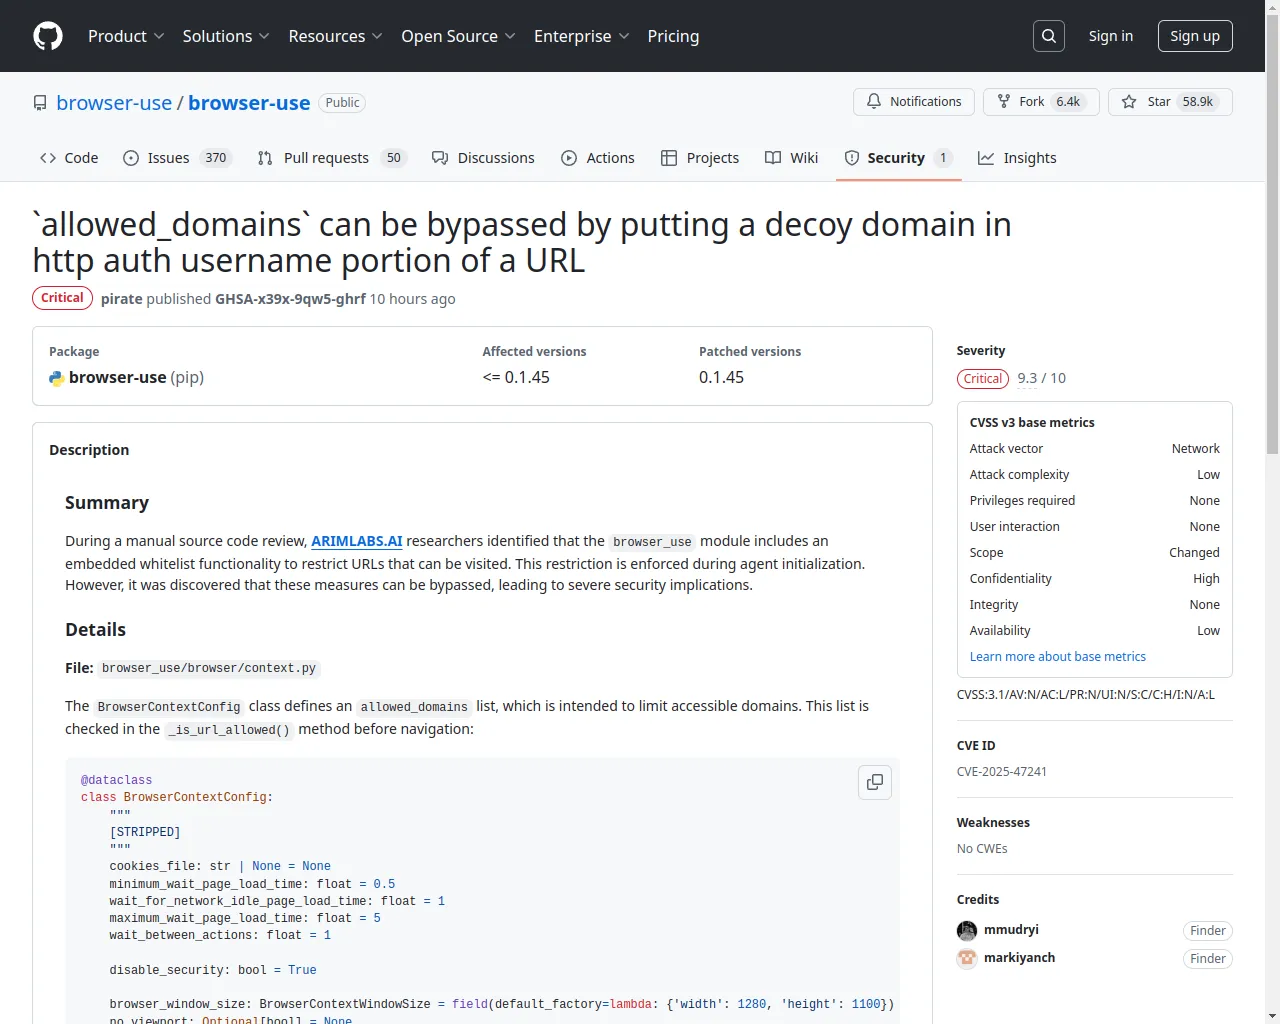Open the ARIMLABS.AI link
Image resolution: width=1280 pixels, height=1024 pixels.
[x=357, y=541]
